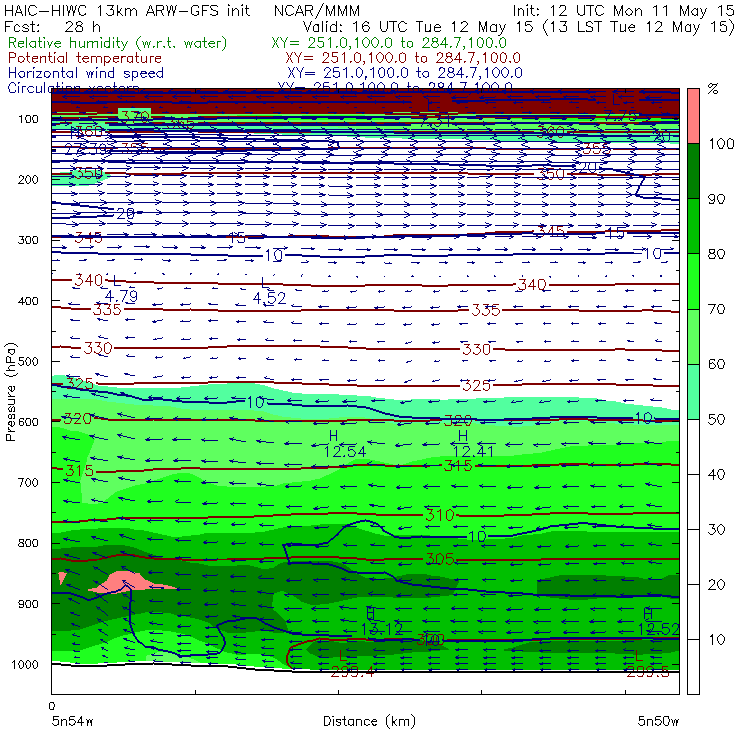The image size is (740, 740).
Task: Click the '90' colorbar tick label
Action: click(x=716, y=199)
